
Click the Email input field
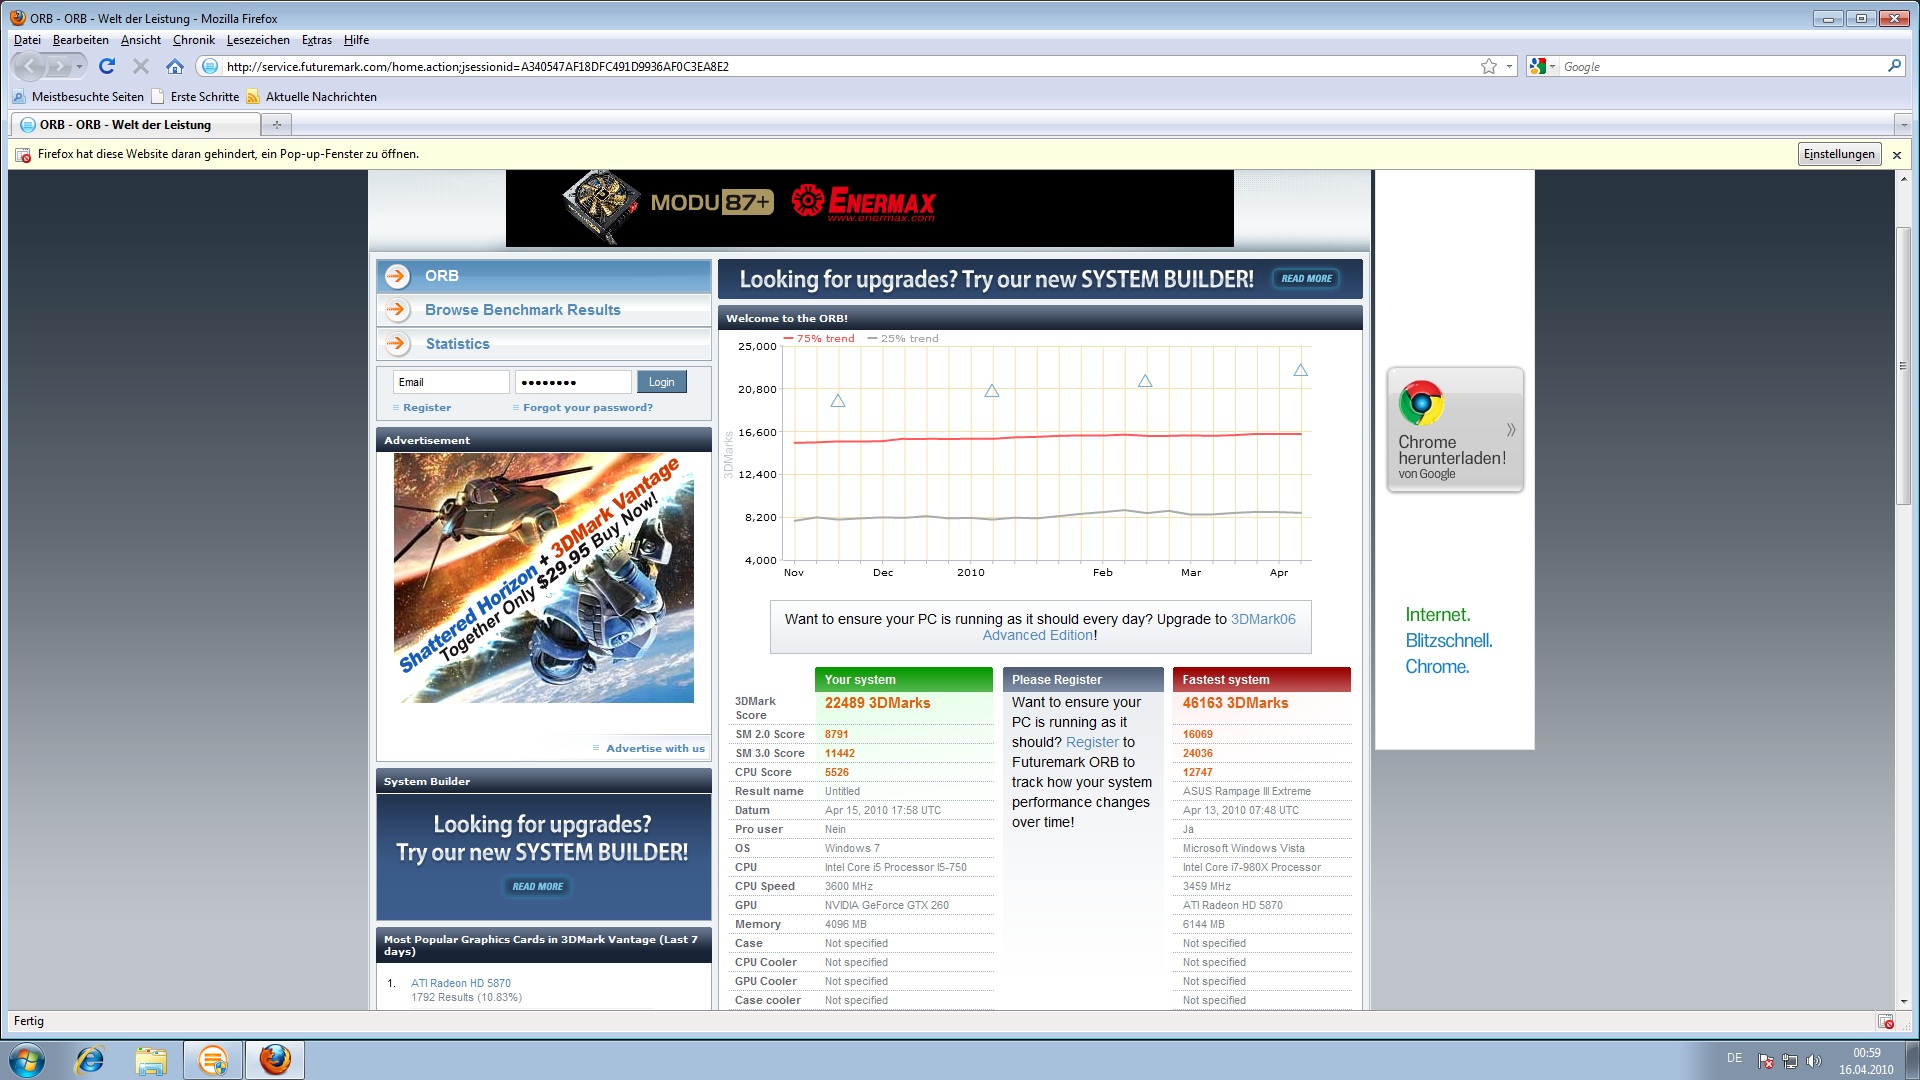click(x=451, y=382)
